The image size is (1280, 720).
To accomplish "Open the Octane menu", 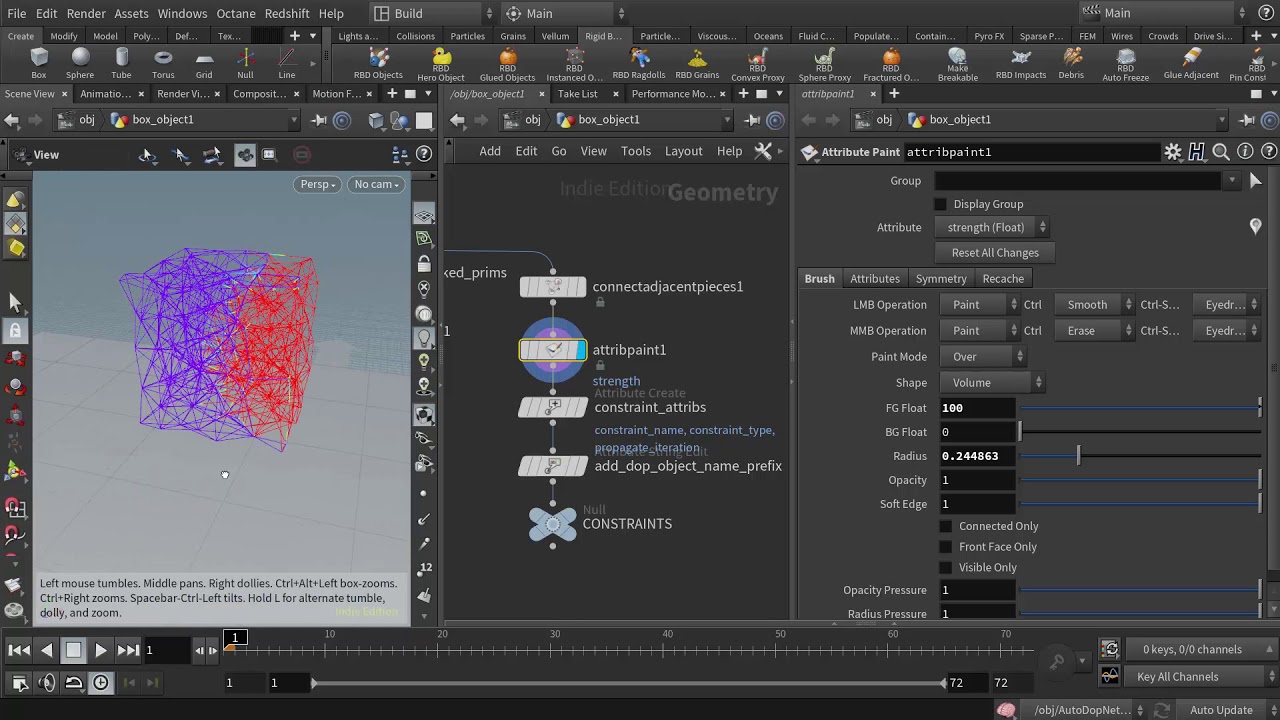I will coord(236,13).
